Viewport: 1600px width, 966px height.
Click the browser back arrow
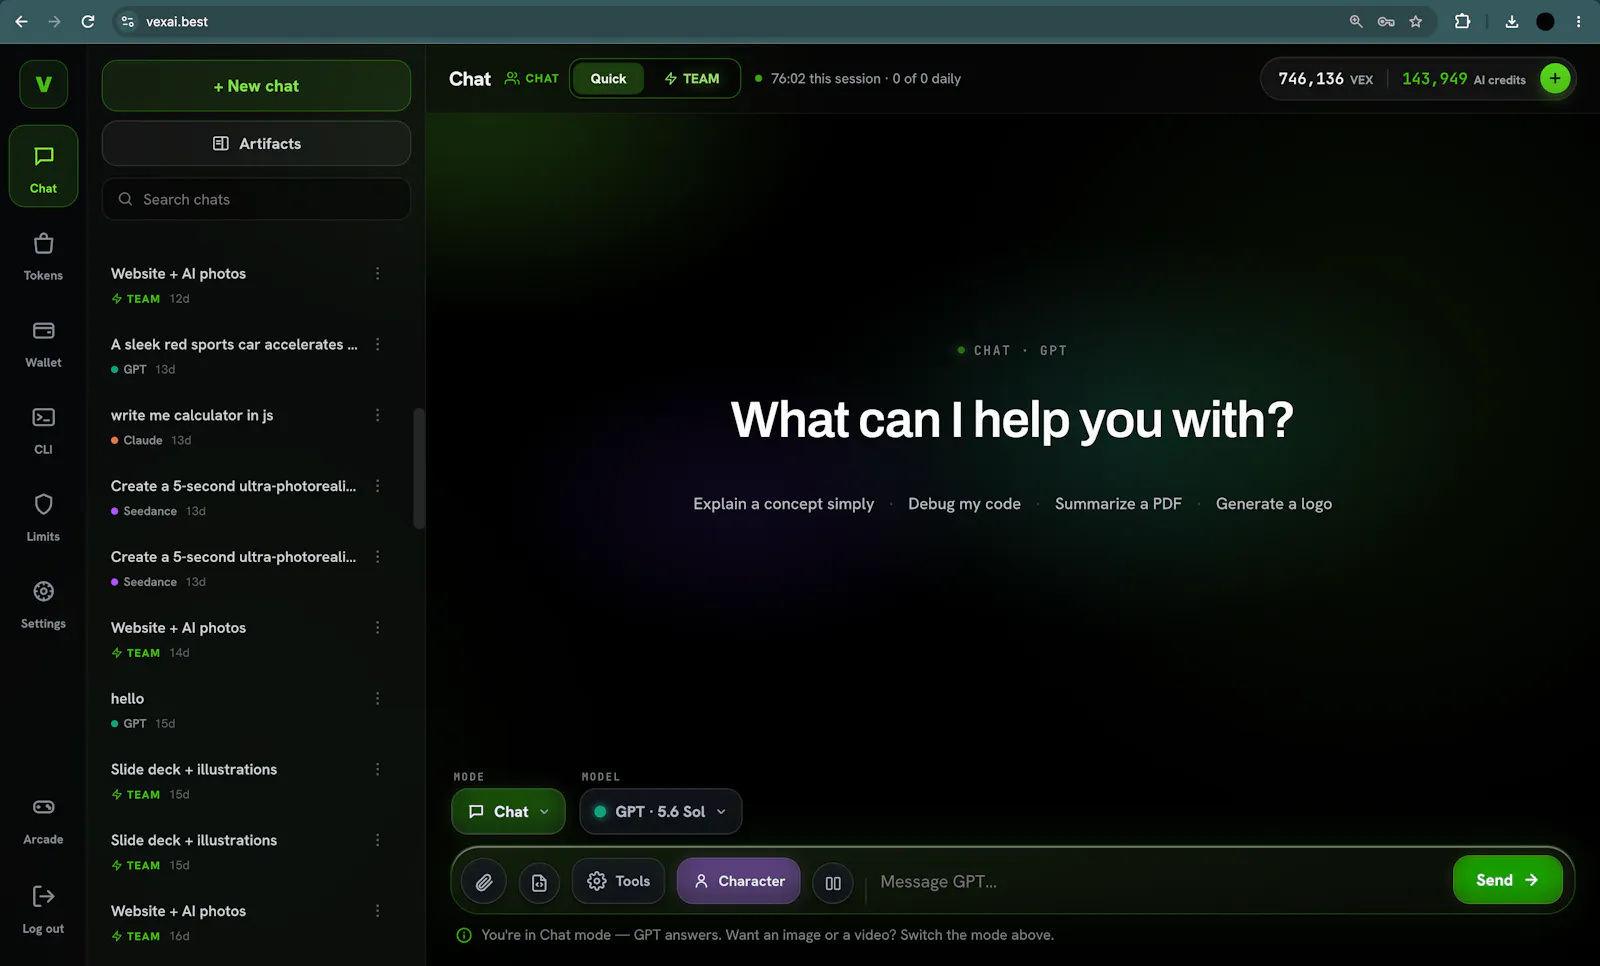pos(21,21)
